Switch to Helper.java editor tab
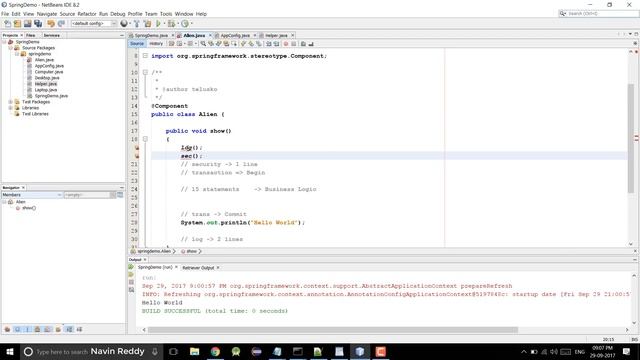Image resolution: width=640 pixels, height=360 pixels. [x=276, y=36]
